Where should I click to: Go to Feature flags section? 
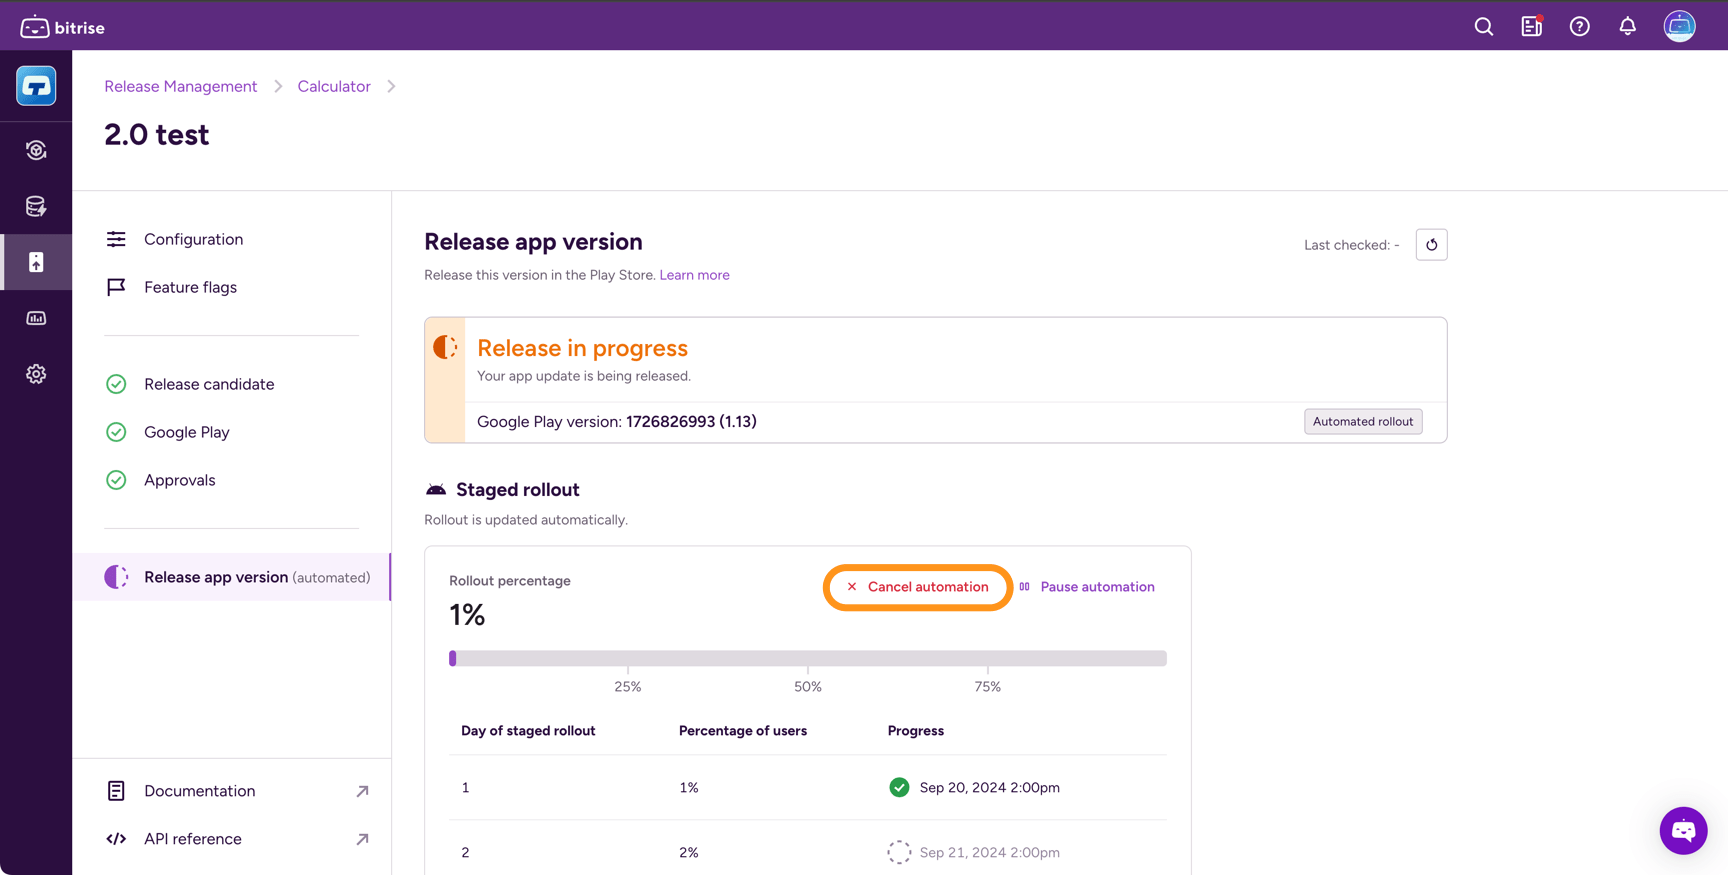pyautogui.click(x=190, y=287)
